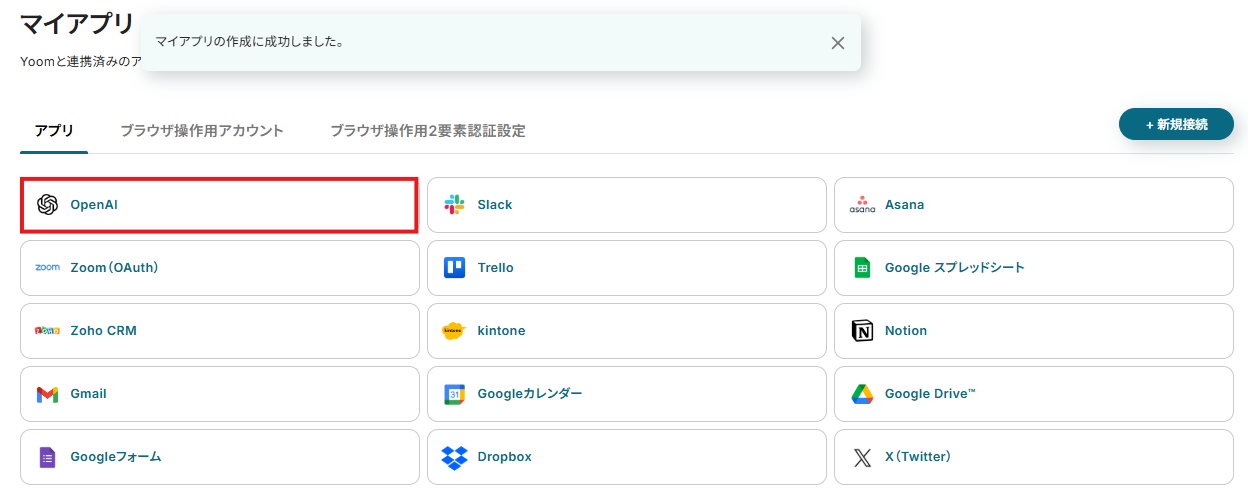Open the Google スプレッドシート label
The height and width of the screenshot is (494, 1248).
pos(954,267)
